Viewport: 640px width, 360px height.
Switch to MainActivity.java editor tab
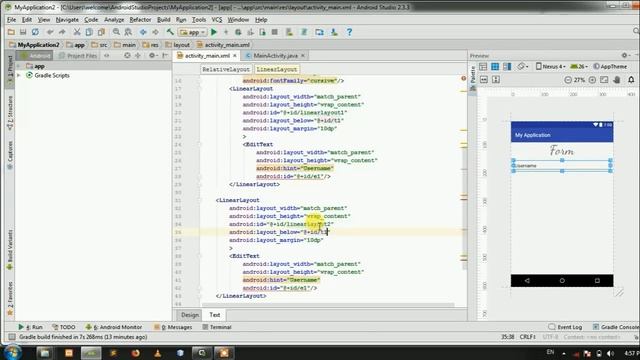click(276, 56)
